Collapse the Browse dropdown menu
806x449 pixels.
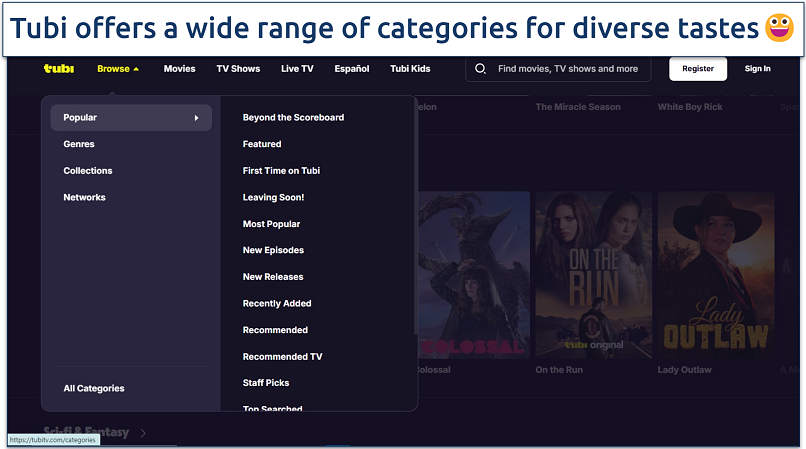[x=118, y=69]
